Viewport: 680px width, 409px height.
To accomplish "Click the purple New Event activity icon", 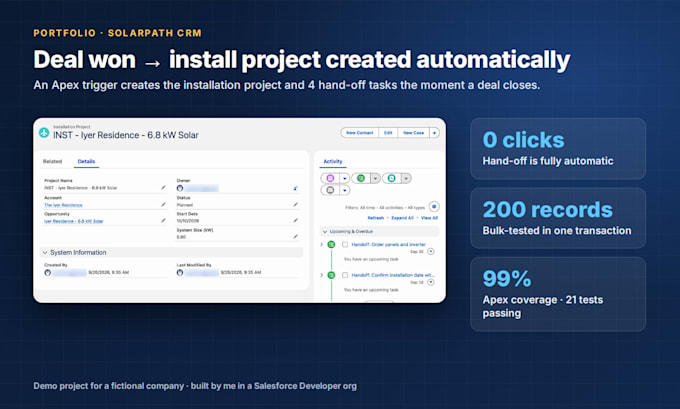I will click(330, 178).
